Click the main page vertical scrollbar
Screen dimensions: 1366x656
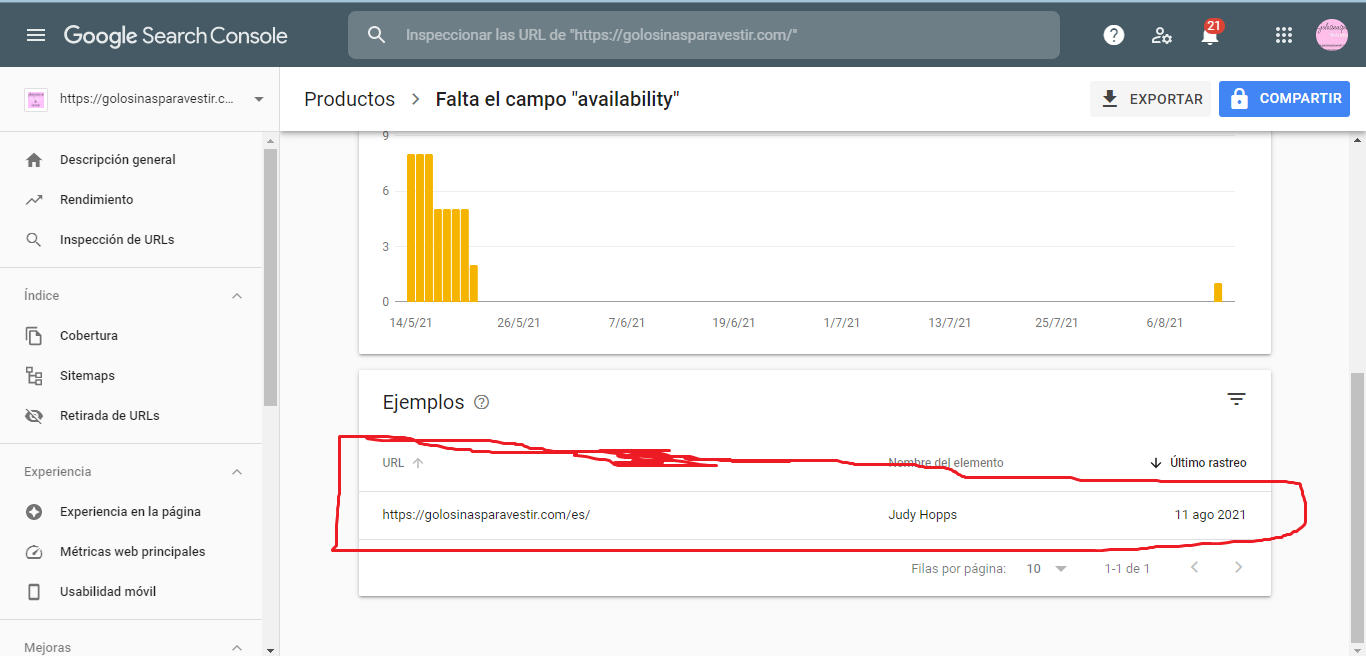pos(1357,508)
